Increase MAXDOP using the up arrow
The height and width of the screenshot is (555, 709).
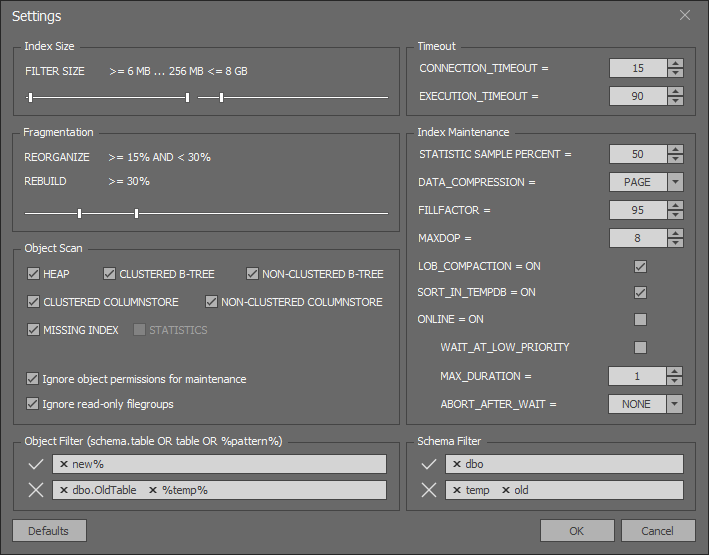coord(675,234)
